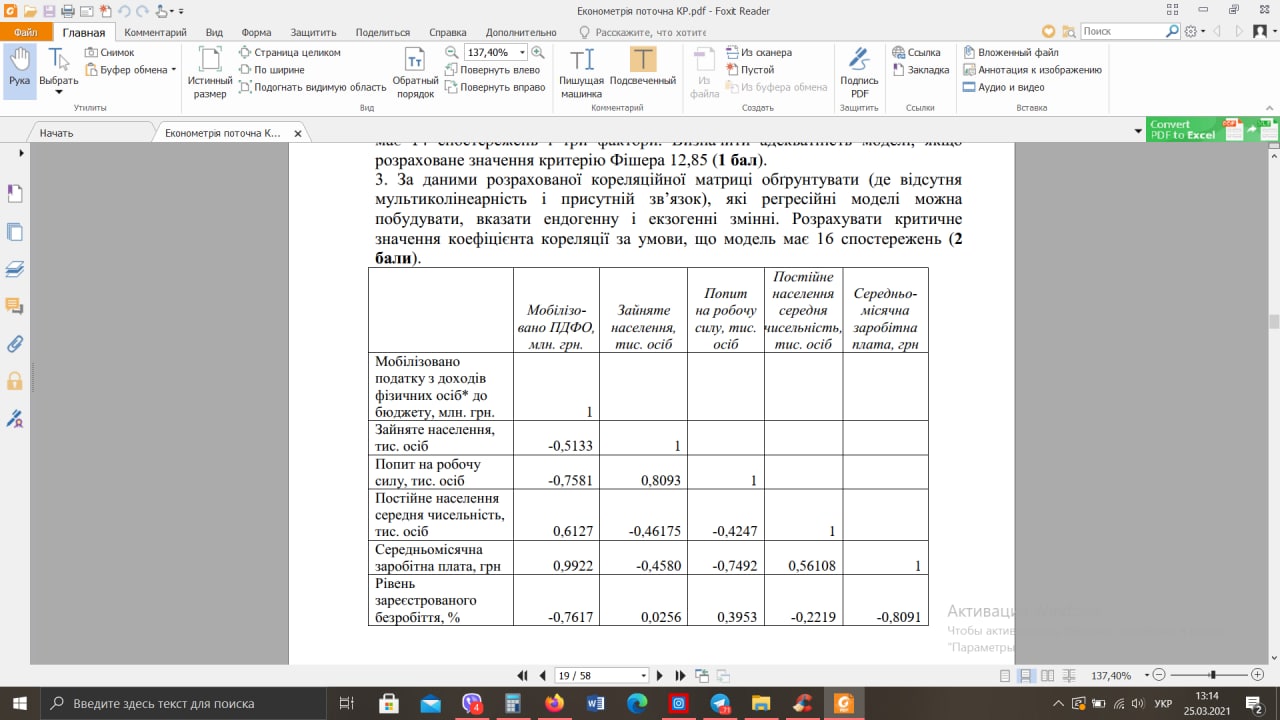Switch to the Форма ribbon tab
Screen dimensions: 1280x720
(256, 32)
